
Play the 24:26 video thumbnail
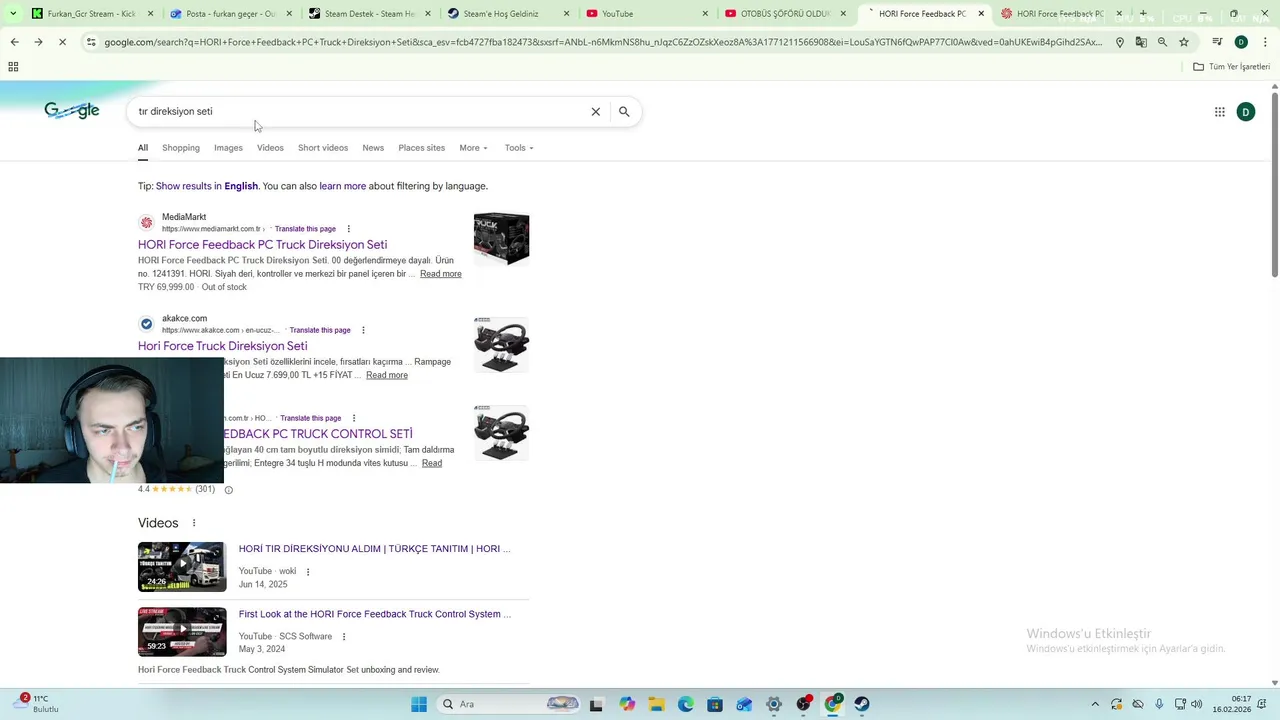pos(182,567)
